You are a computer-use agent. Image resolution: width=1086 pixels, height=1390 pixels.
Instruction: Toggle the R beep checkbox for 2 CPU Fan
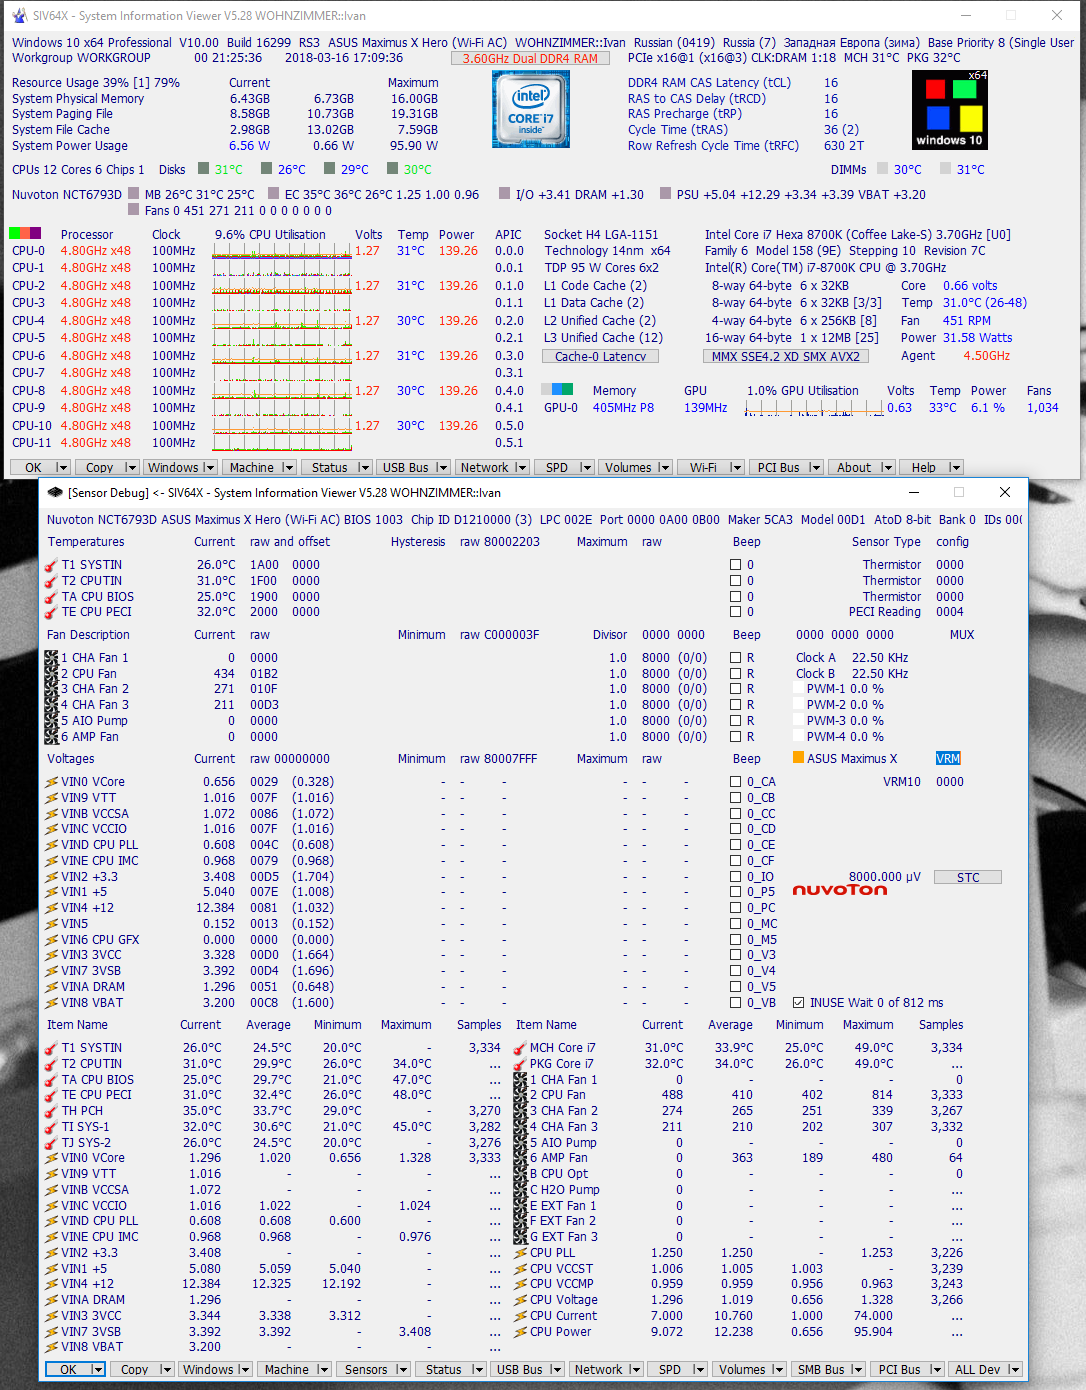(736, 674)
